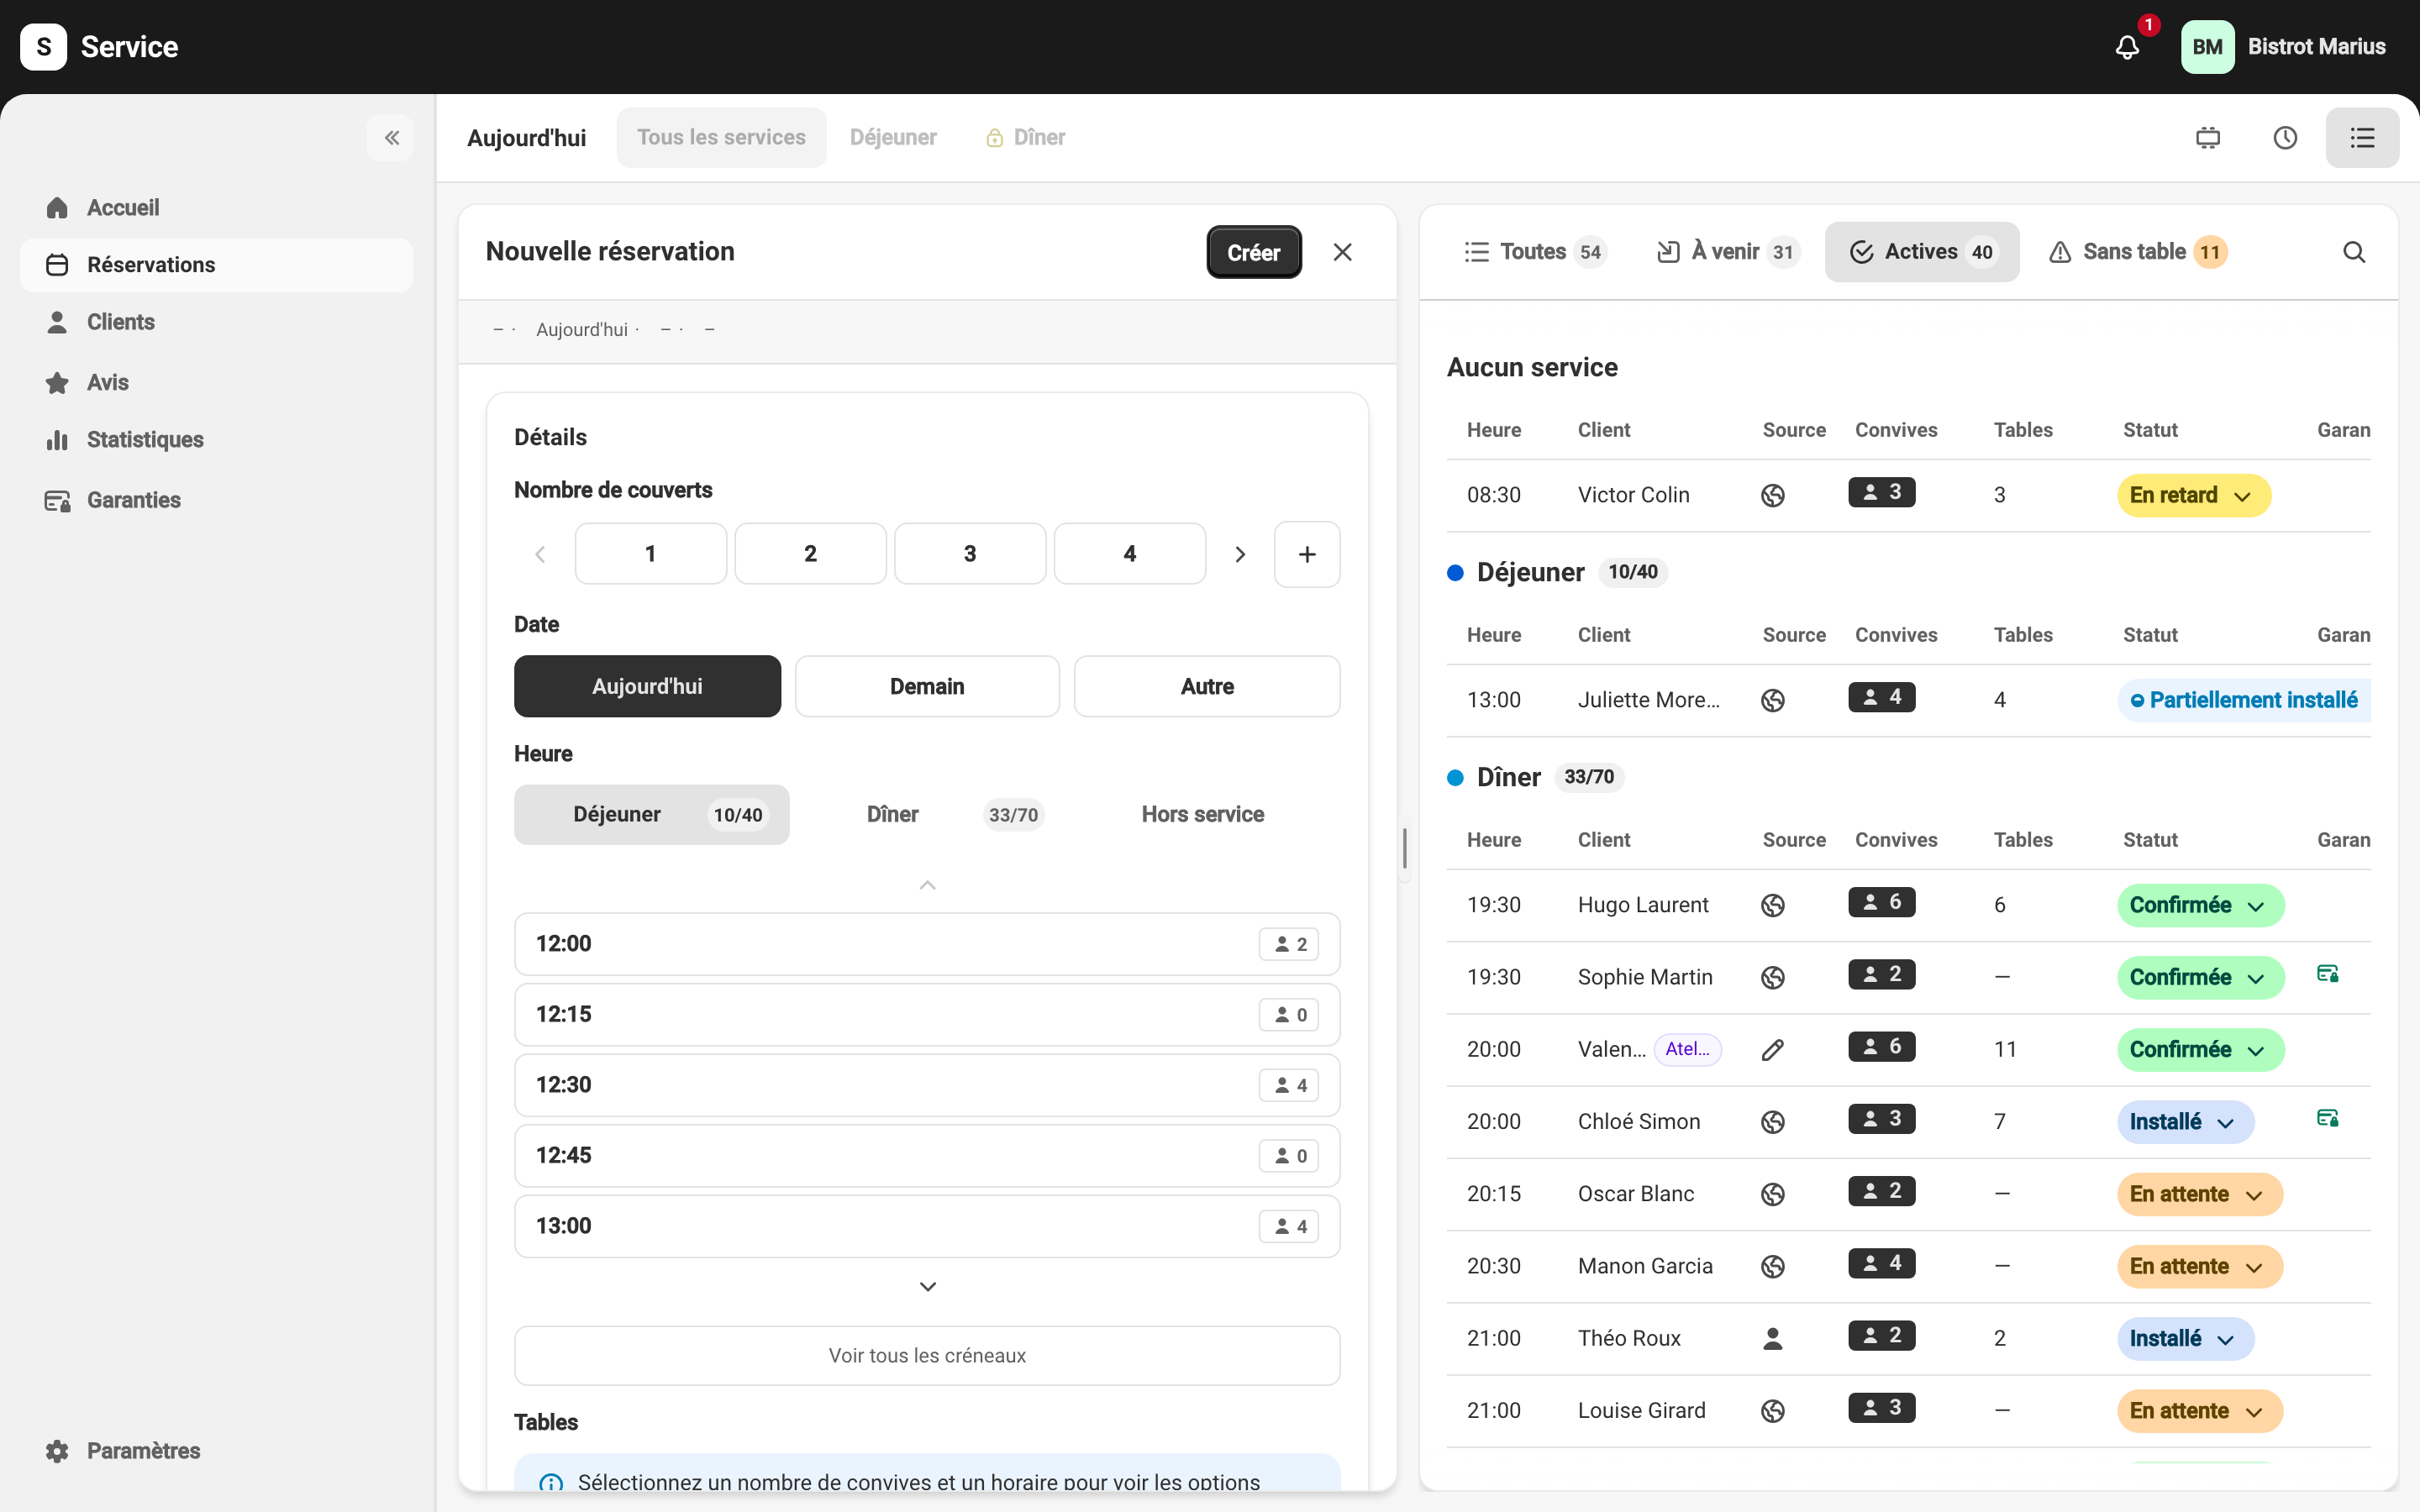Select the Dîner 33/70 service for the time
The height and width of the screenshot is (1512, 2420).
click(x=927, y=815)
